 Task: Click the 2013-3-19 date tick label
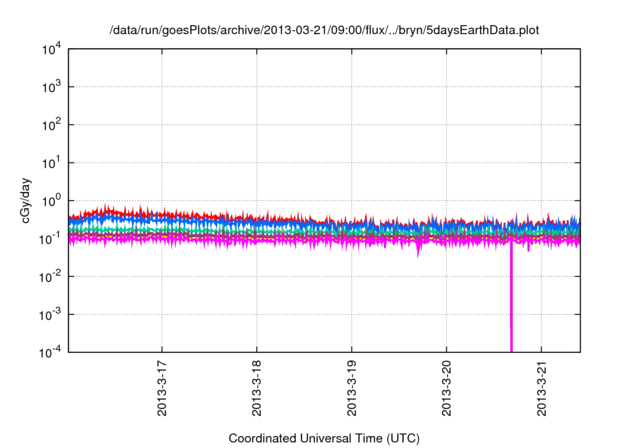[x=351, y=388]
